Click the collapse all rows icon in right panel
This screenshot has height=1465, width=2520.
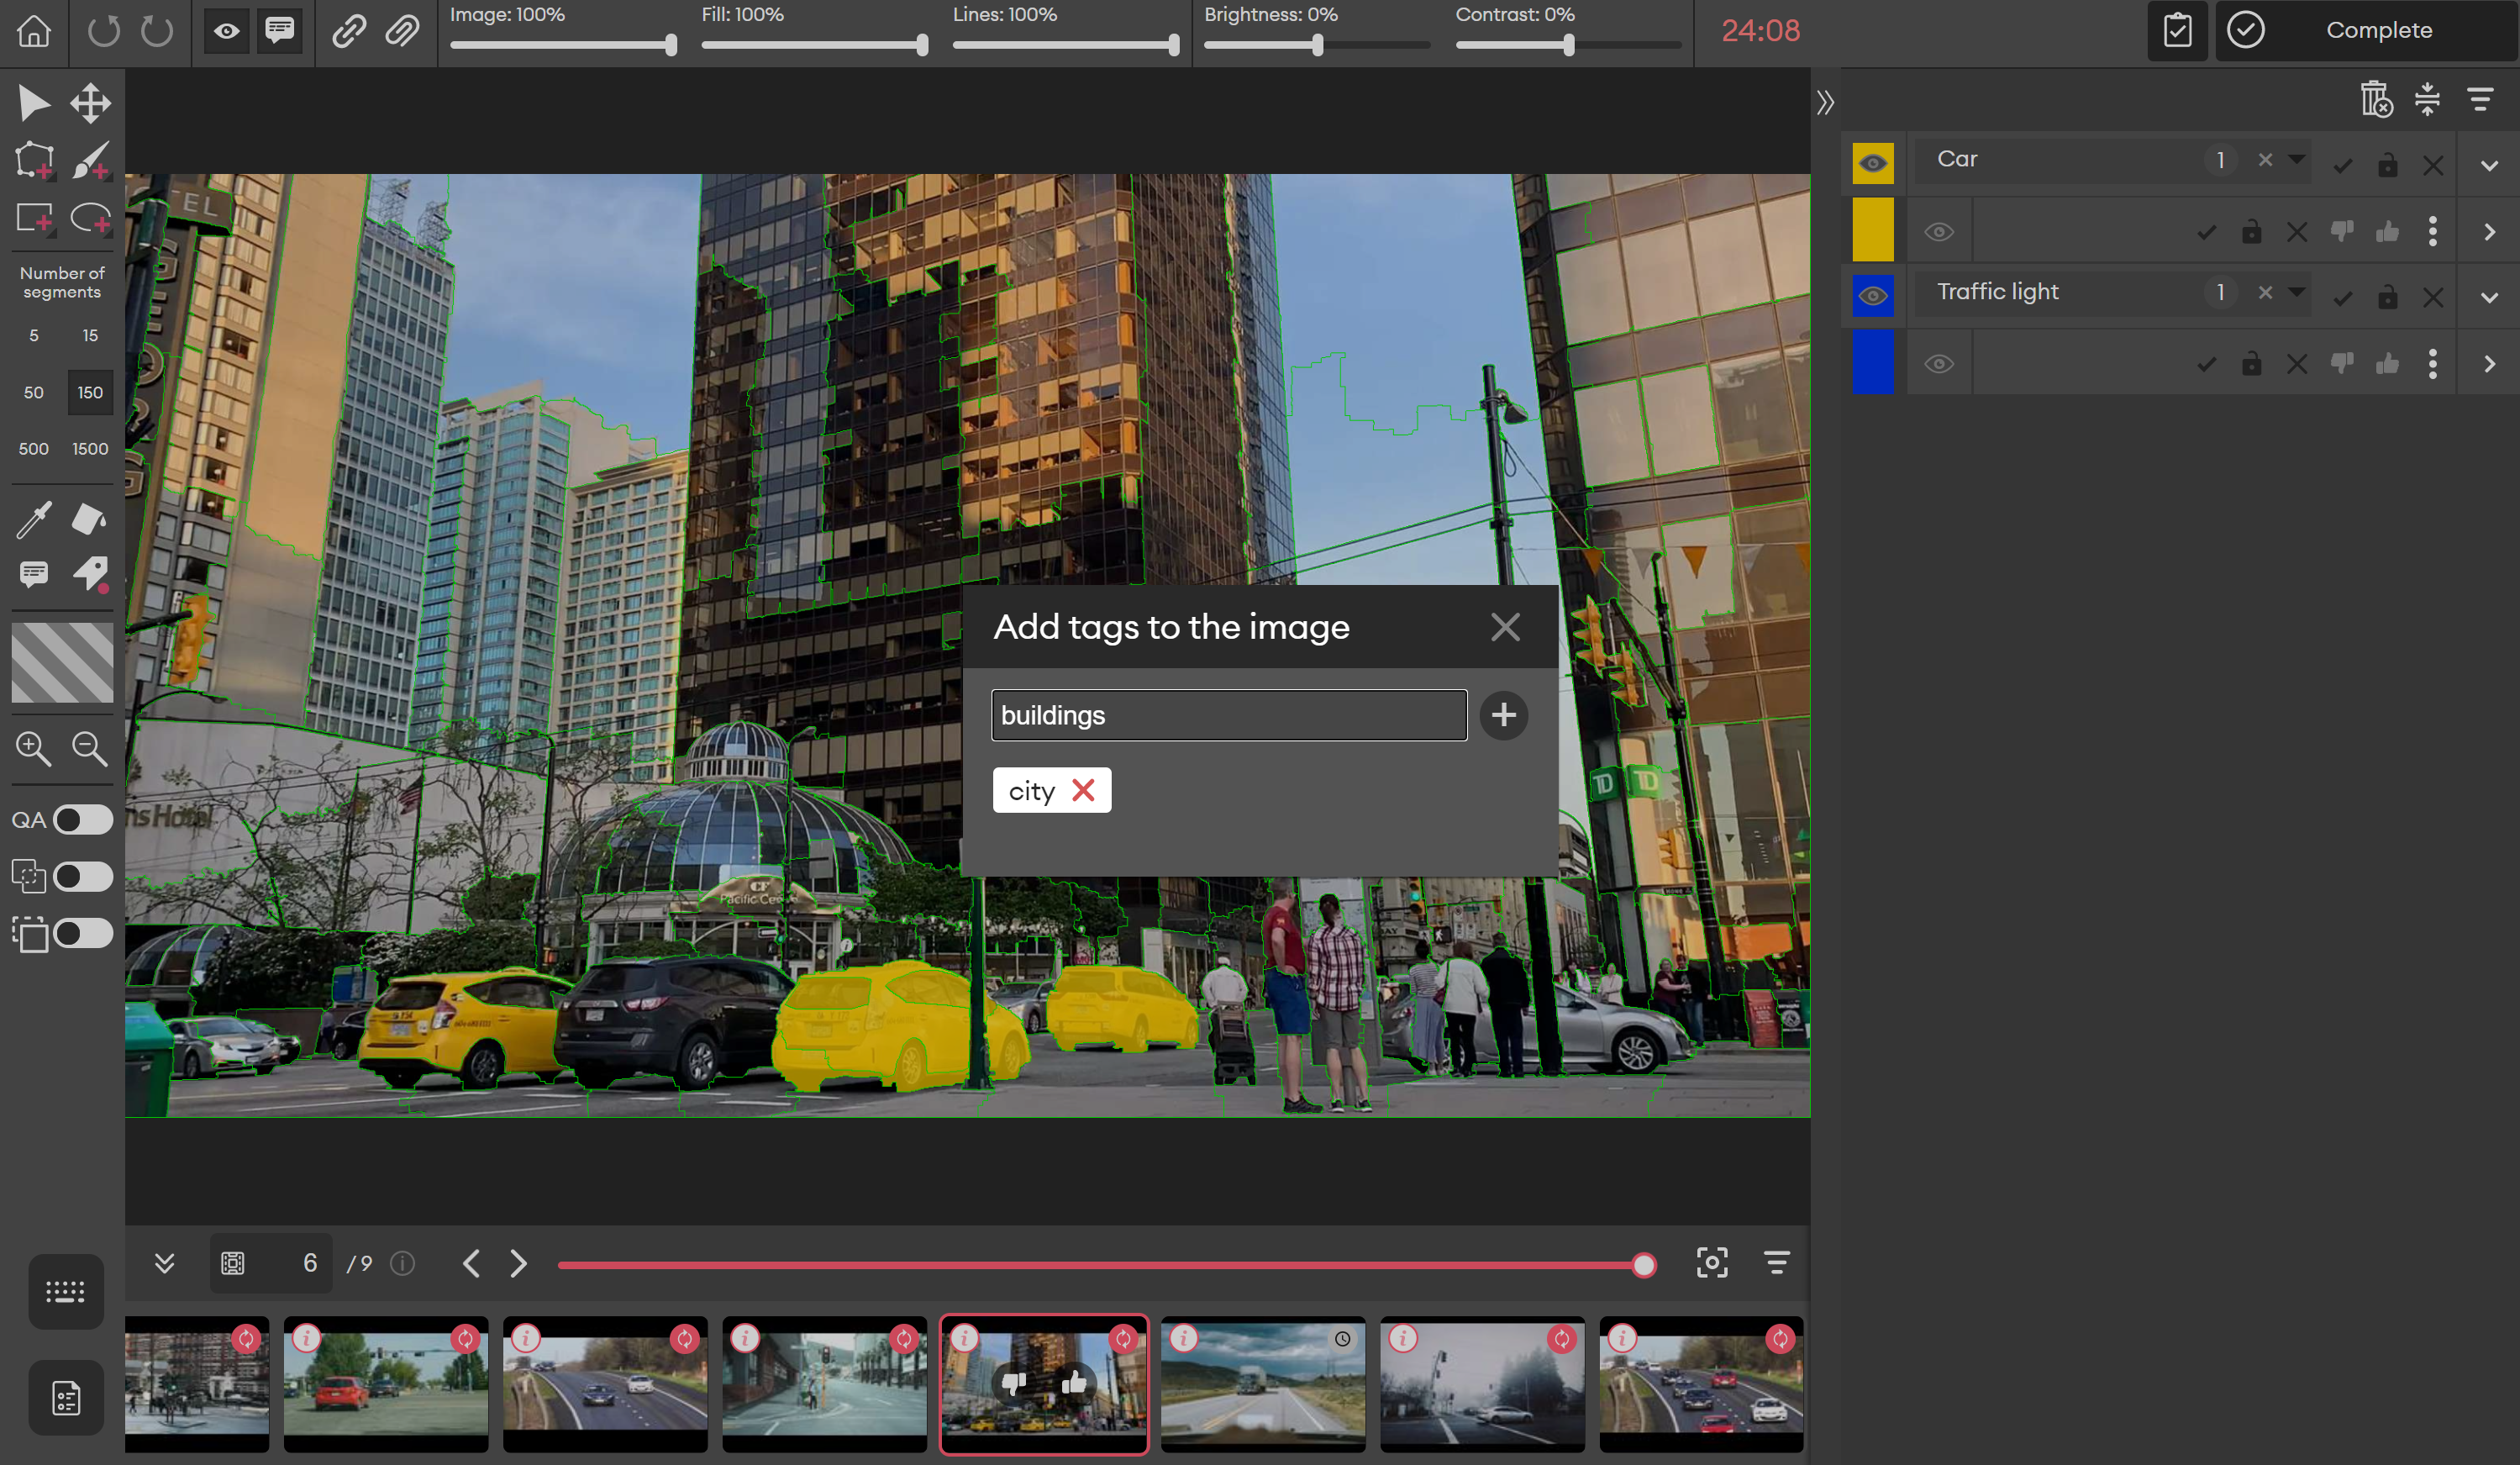(x=2427, y=99)
